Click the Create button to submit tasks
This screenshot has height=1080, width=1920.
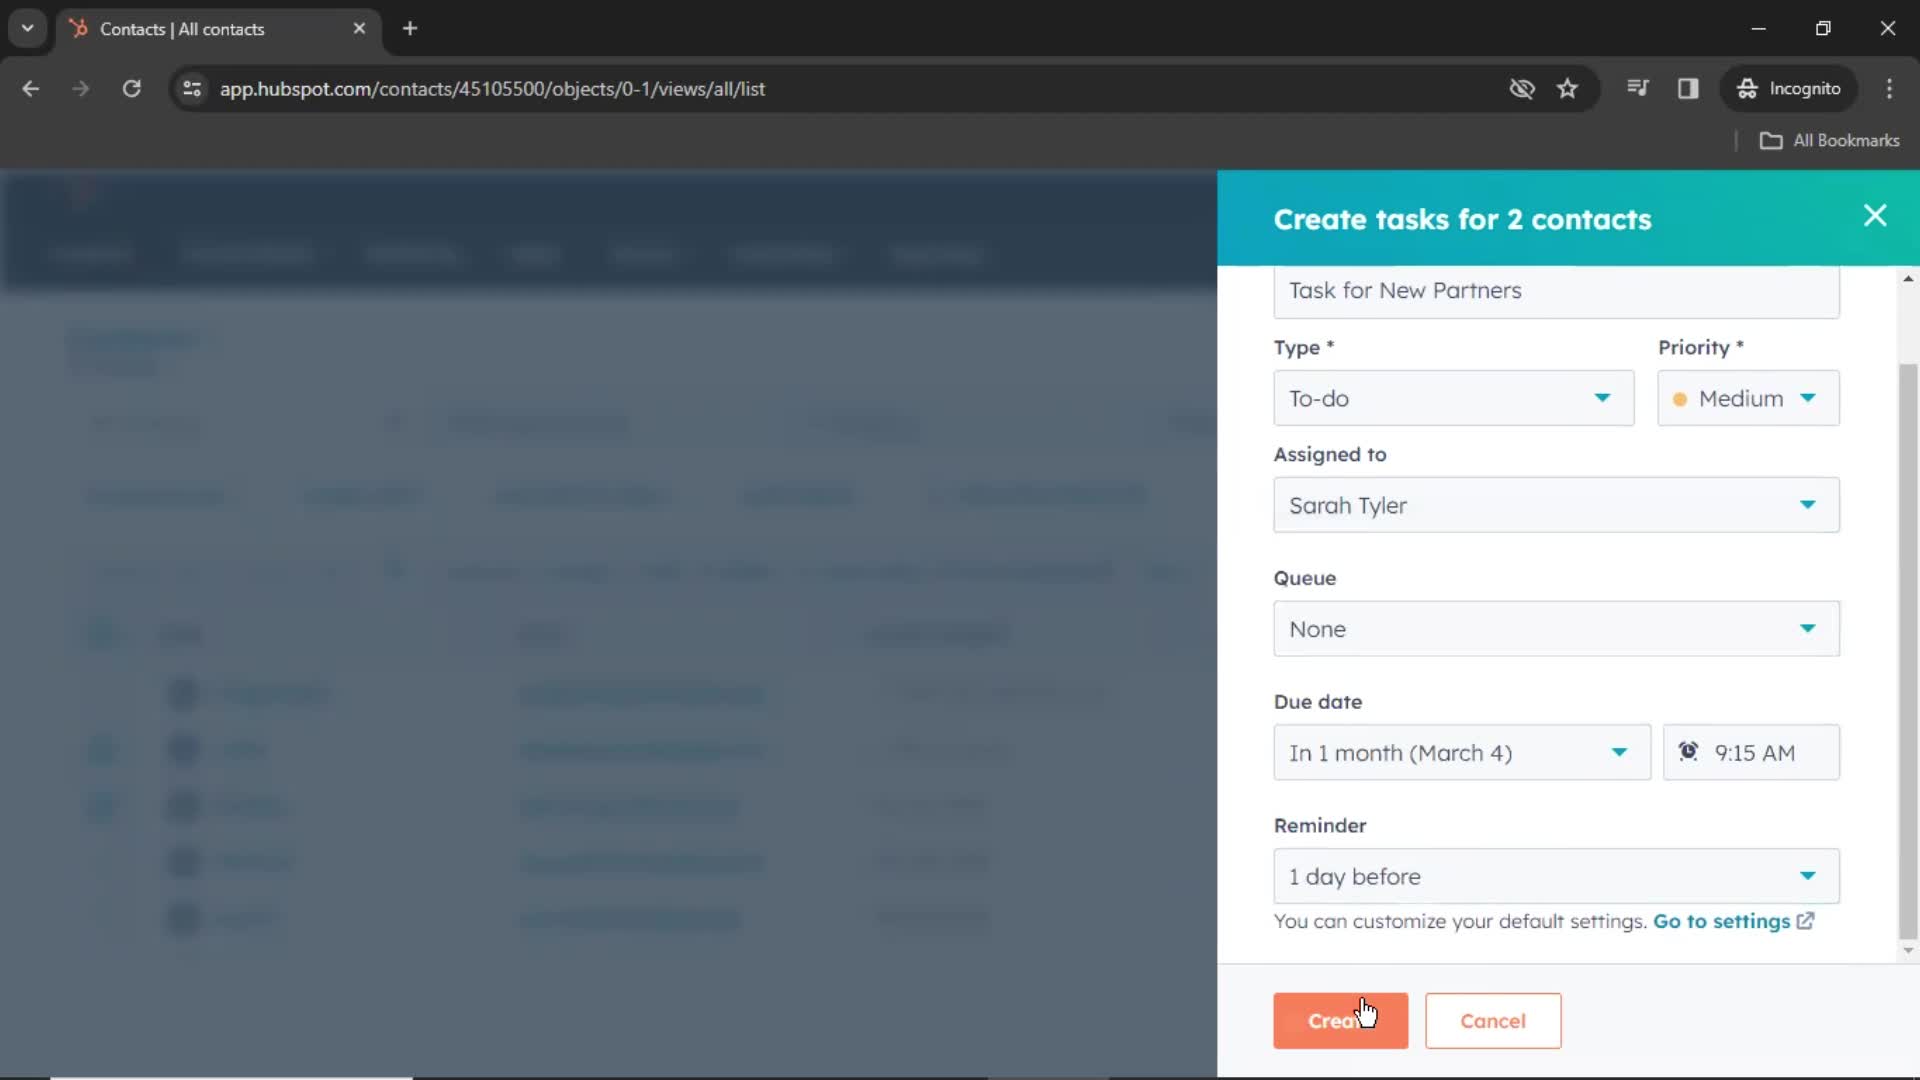click(x=1341, y=1021)
